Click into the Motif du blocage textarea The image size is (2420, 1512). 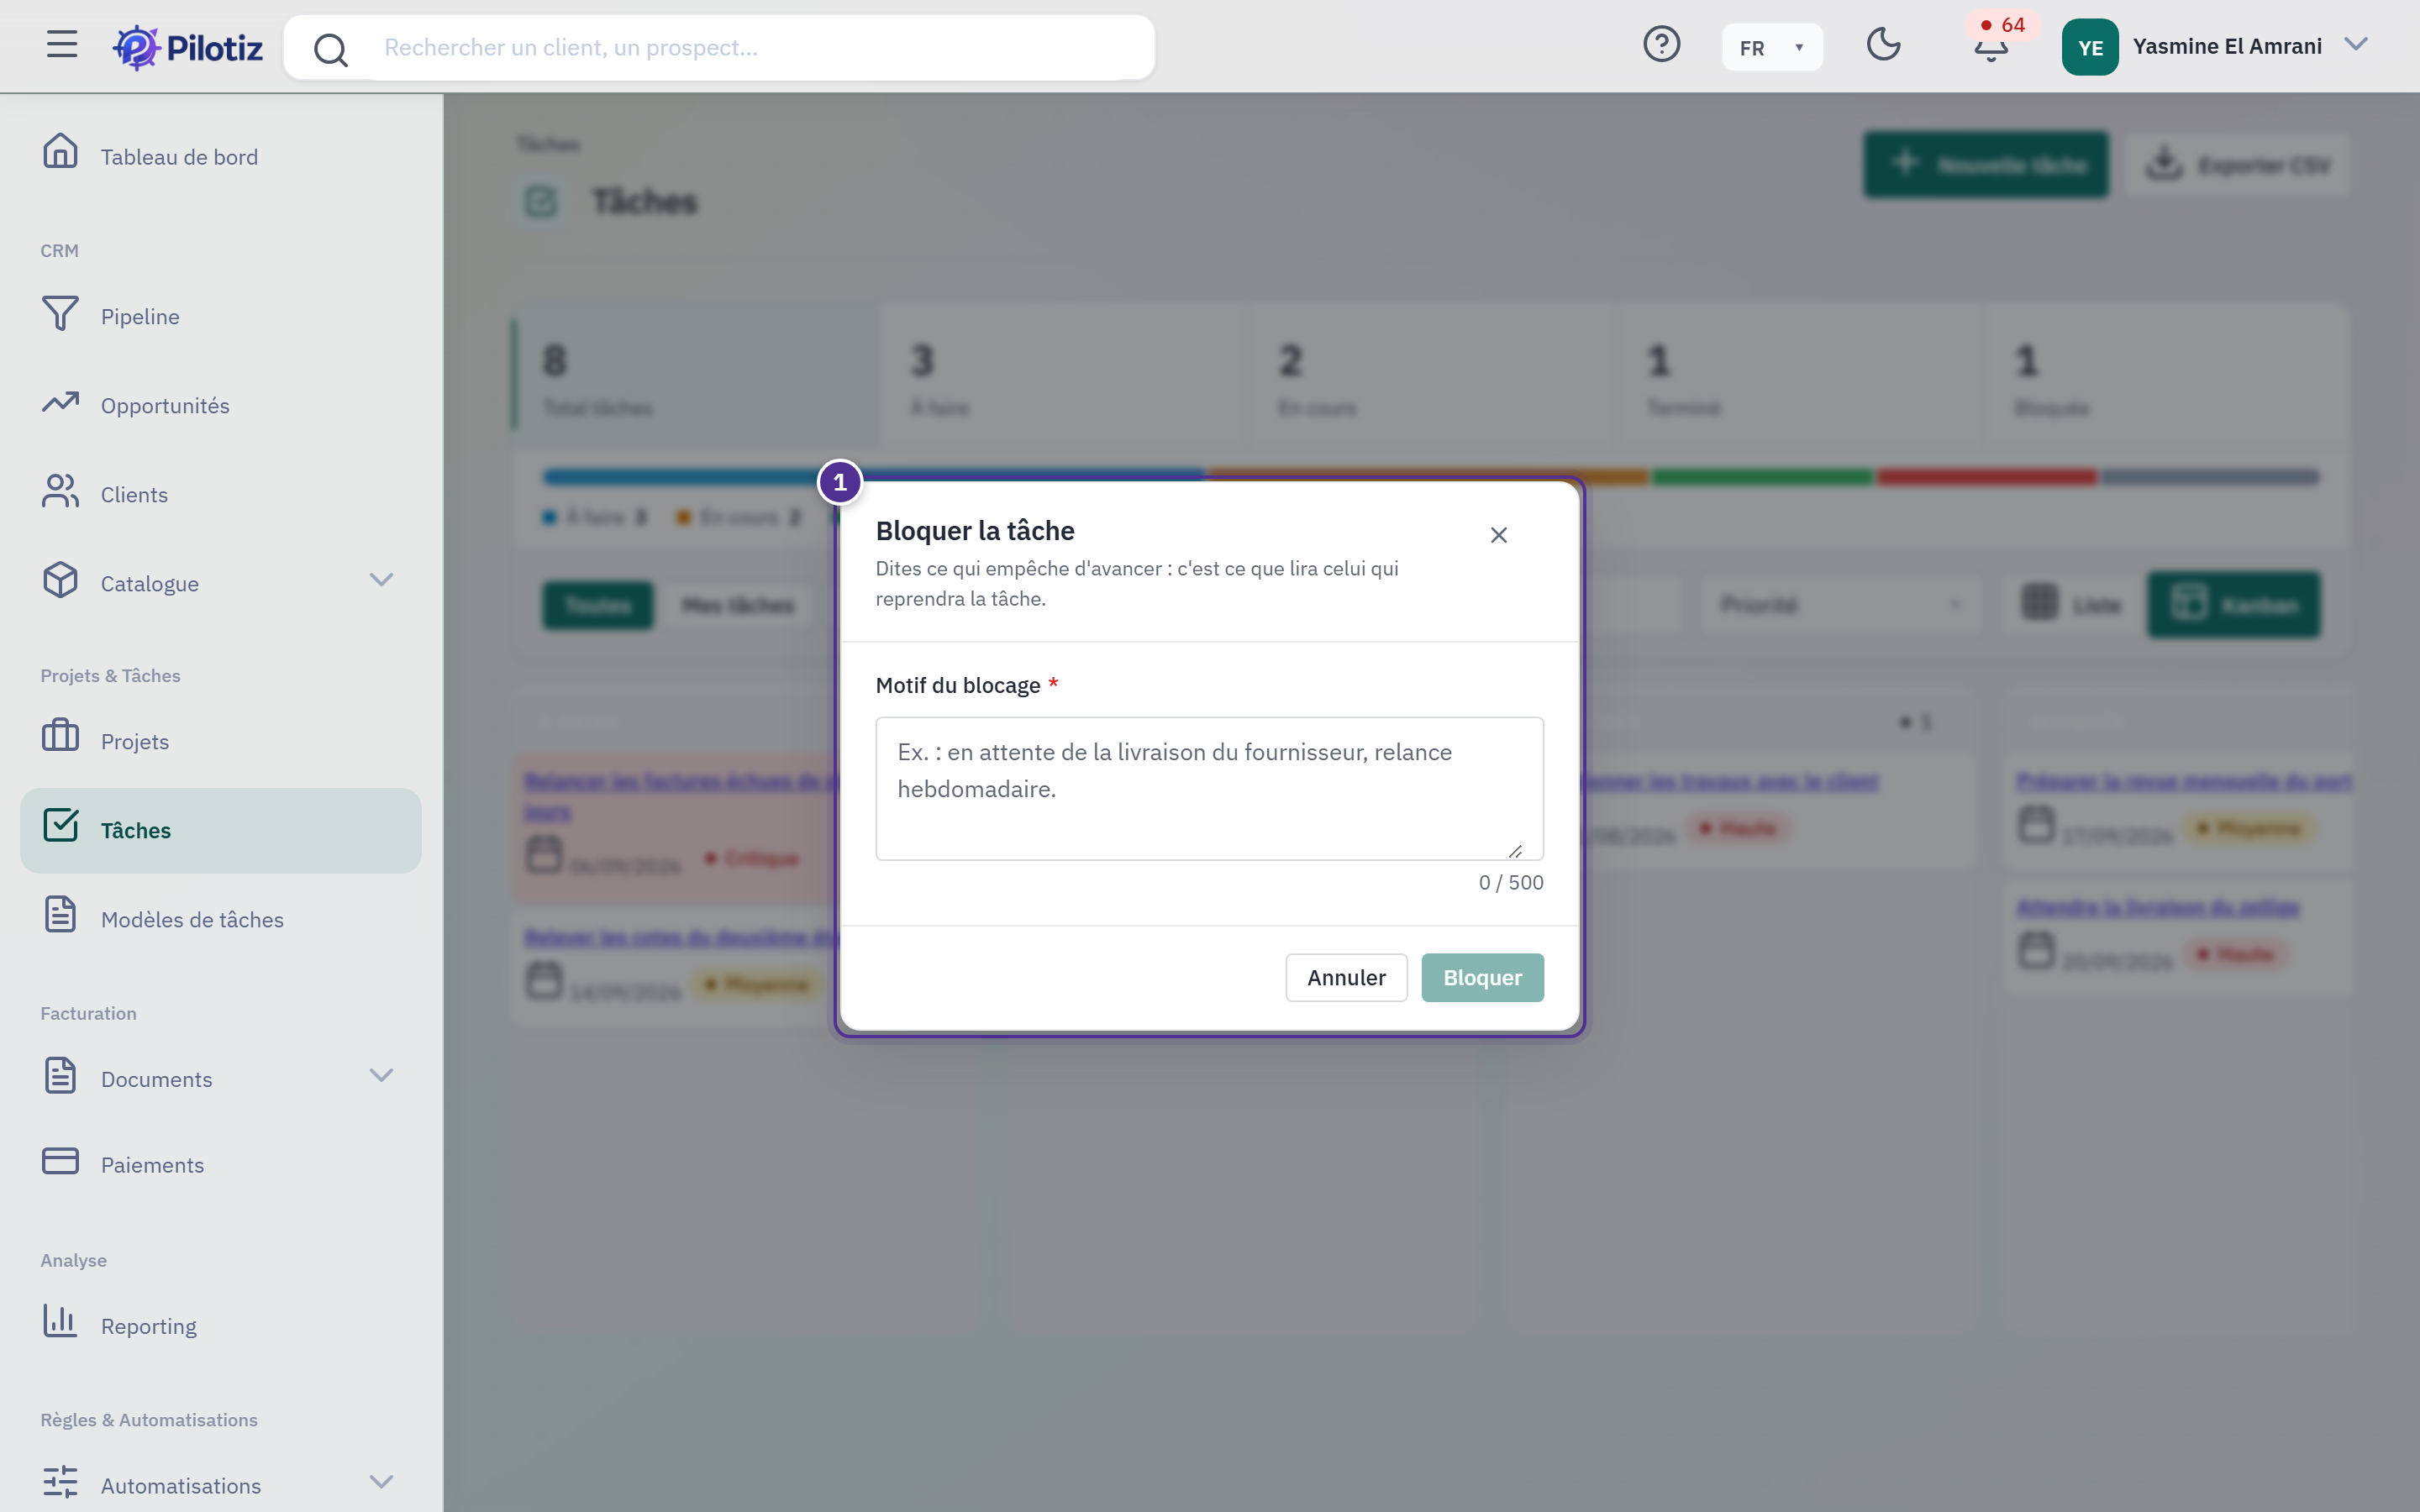[x=1209, y=789]
